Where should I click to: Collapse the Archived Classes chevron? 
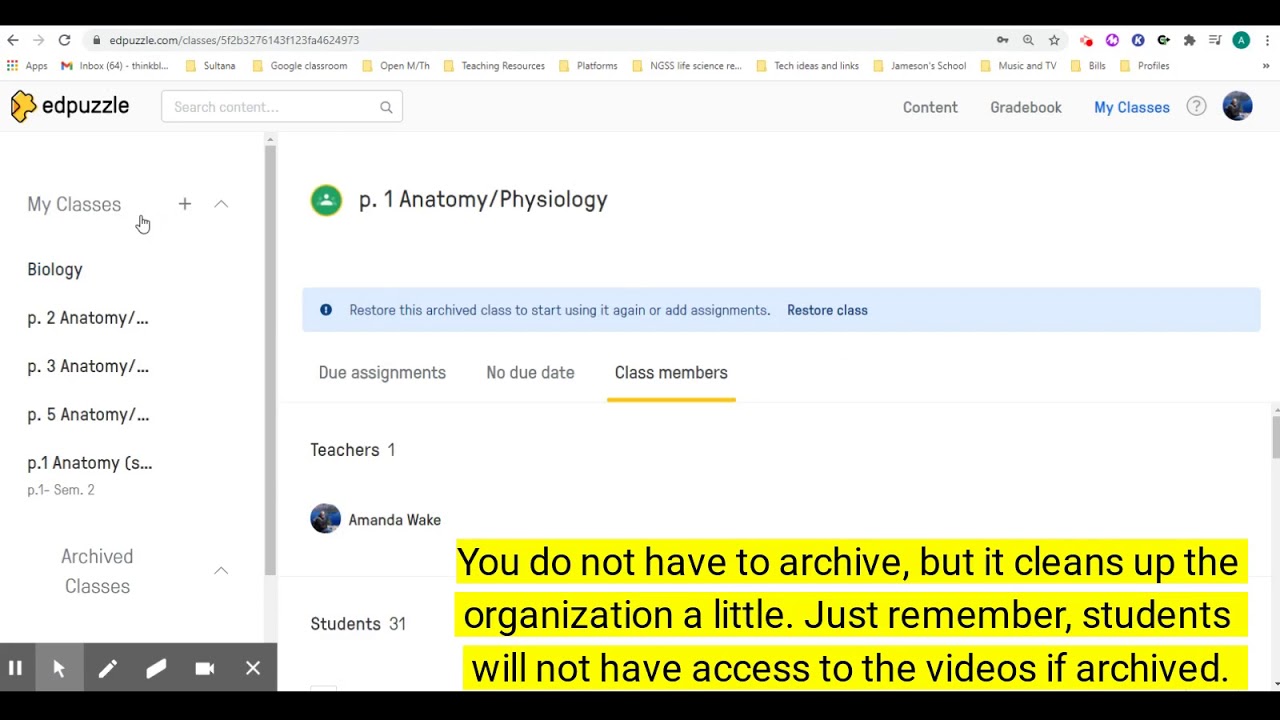click(221, 570)
